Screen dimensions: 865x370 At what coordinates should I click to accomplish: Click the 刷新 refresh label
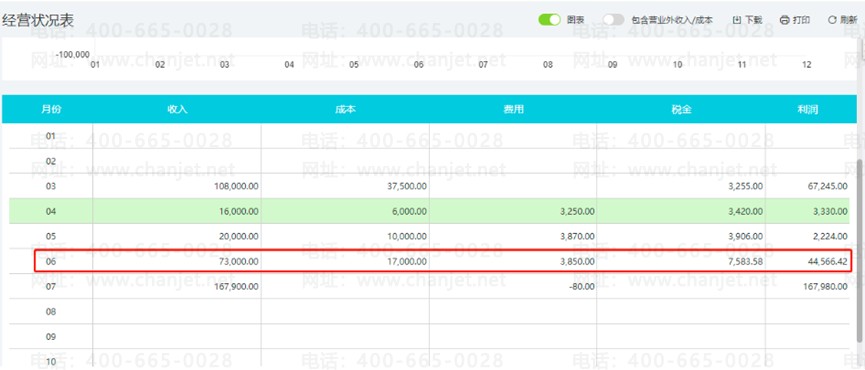coord(849,20)
